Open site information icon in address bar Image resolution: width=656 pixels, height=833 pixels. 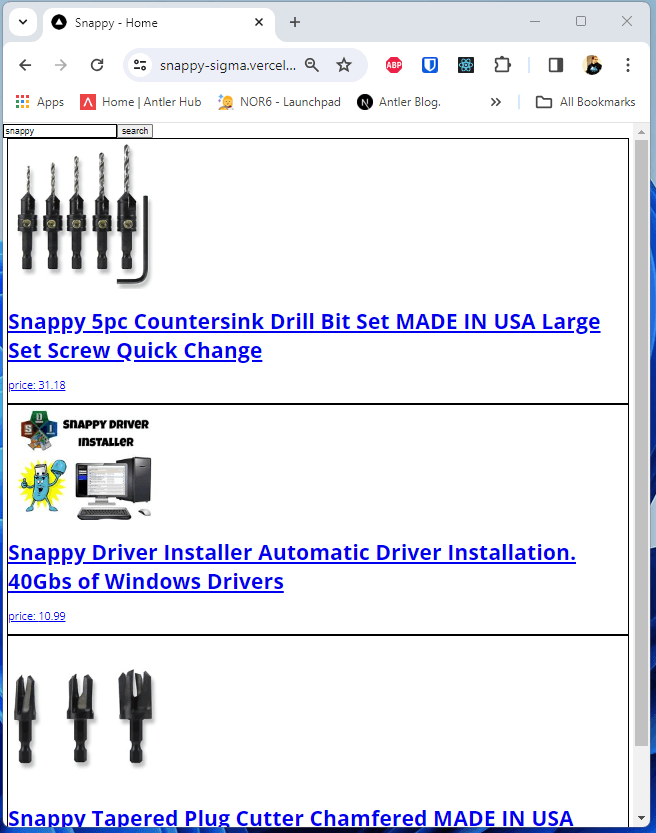pyautogui.click(x=140, y=65)
